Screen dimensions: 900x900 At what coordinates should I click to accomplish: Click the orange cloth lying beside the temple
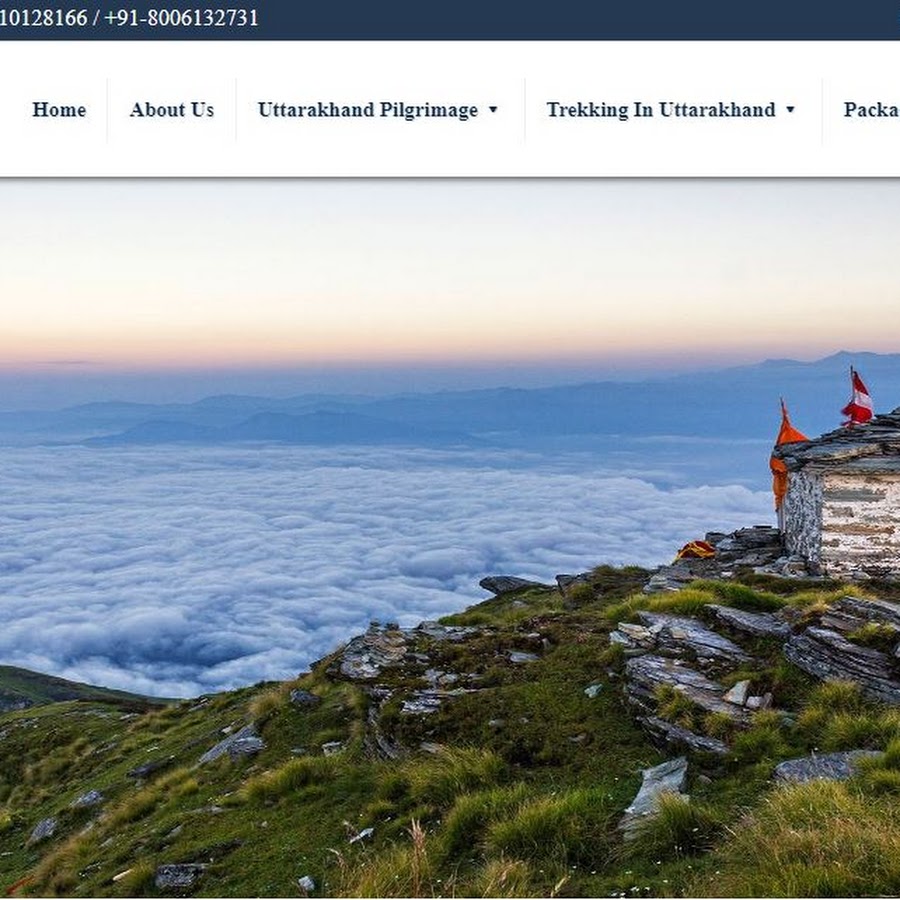pyautogui.click(x=696, y=550)
